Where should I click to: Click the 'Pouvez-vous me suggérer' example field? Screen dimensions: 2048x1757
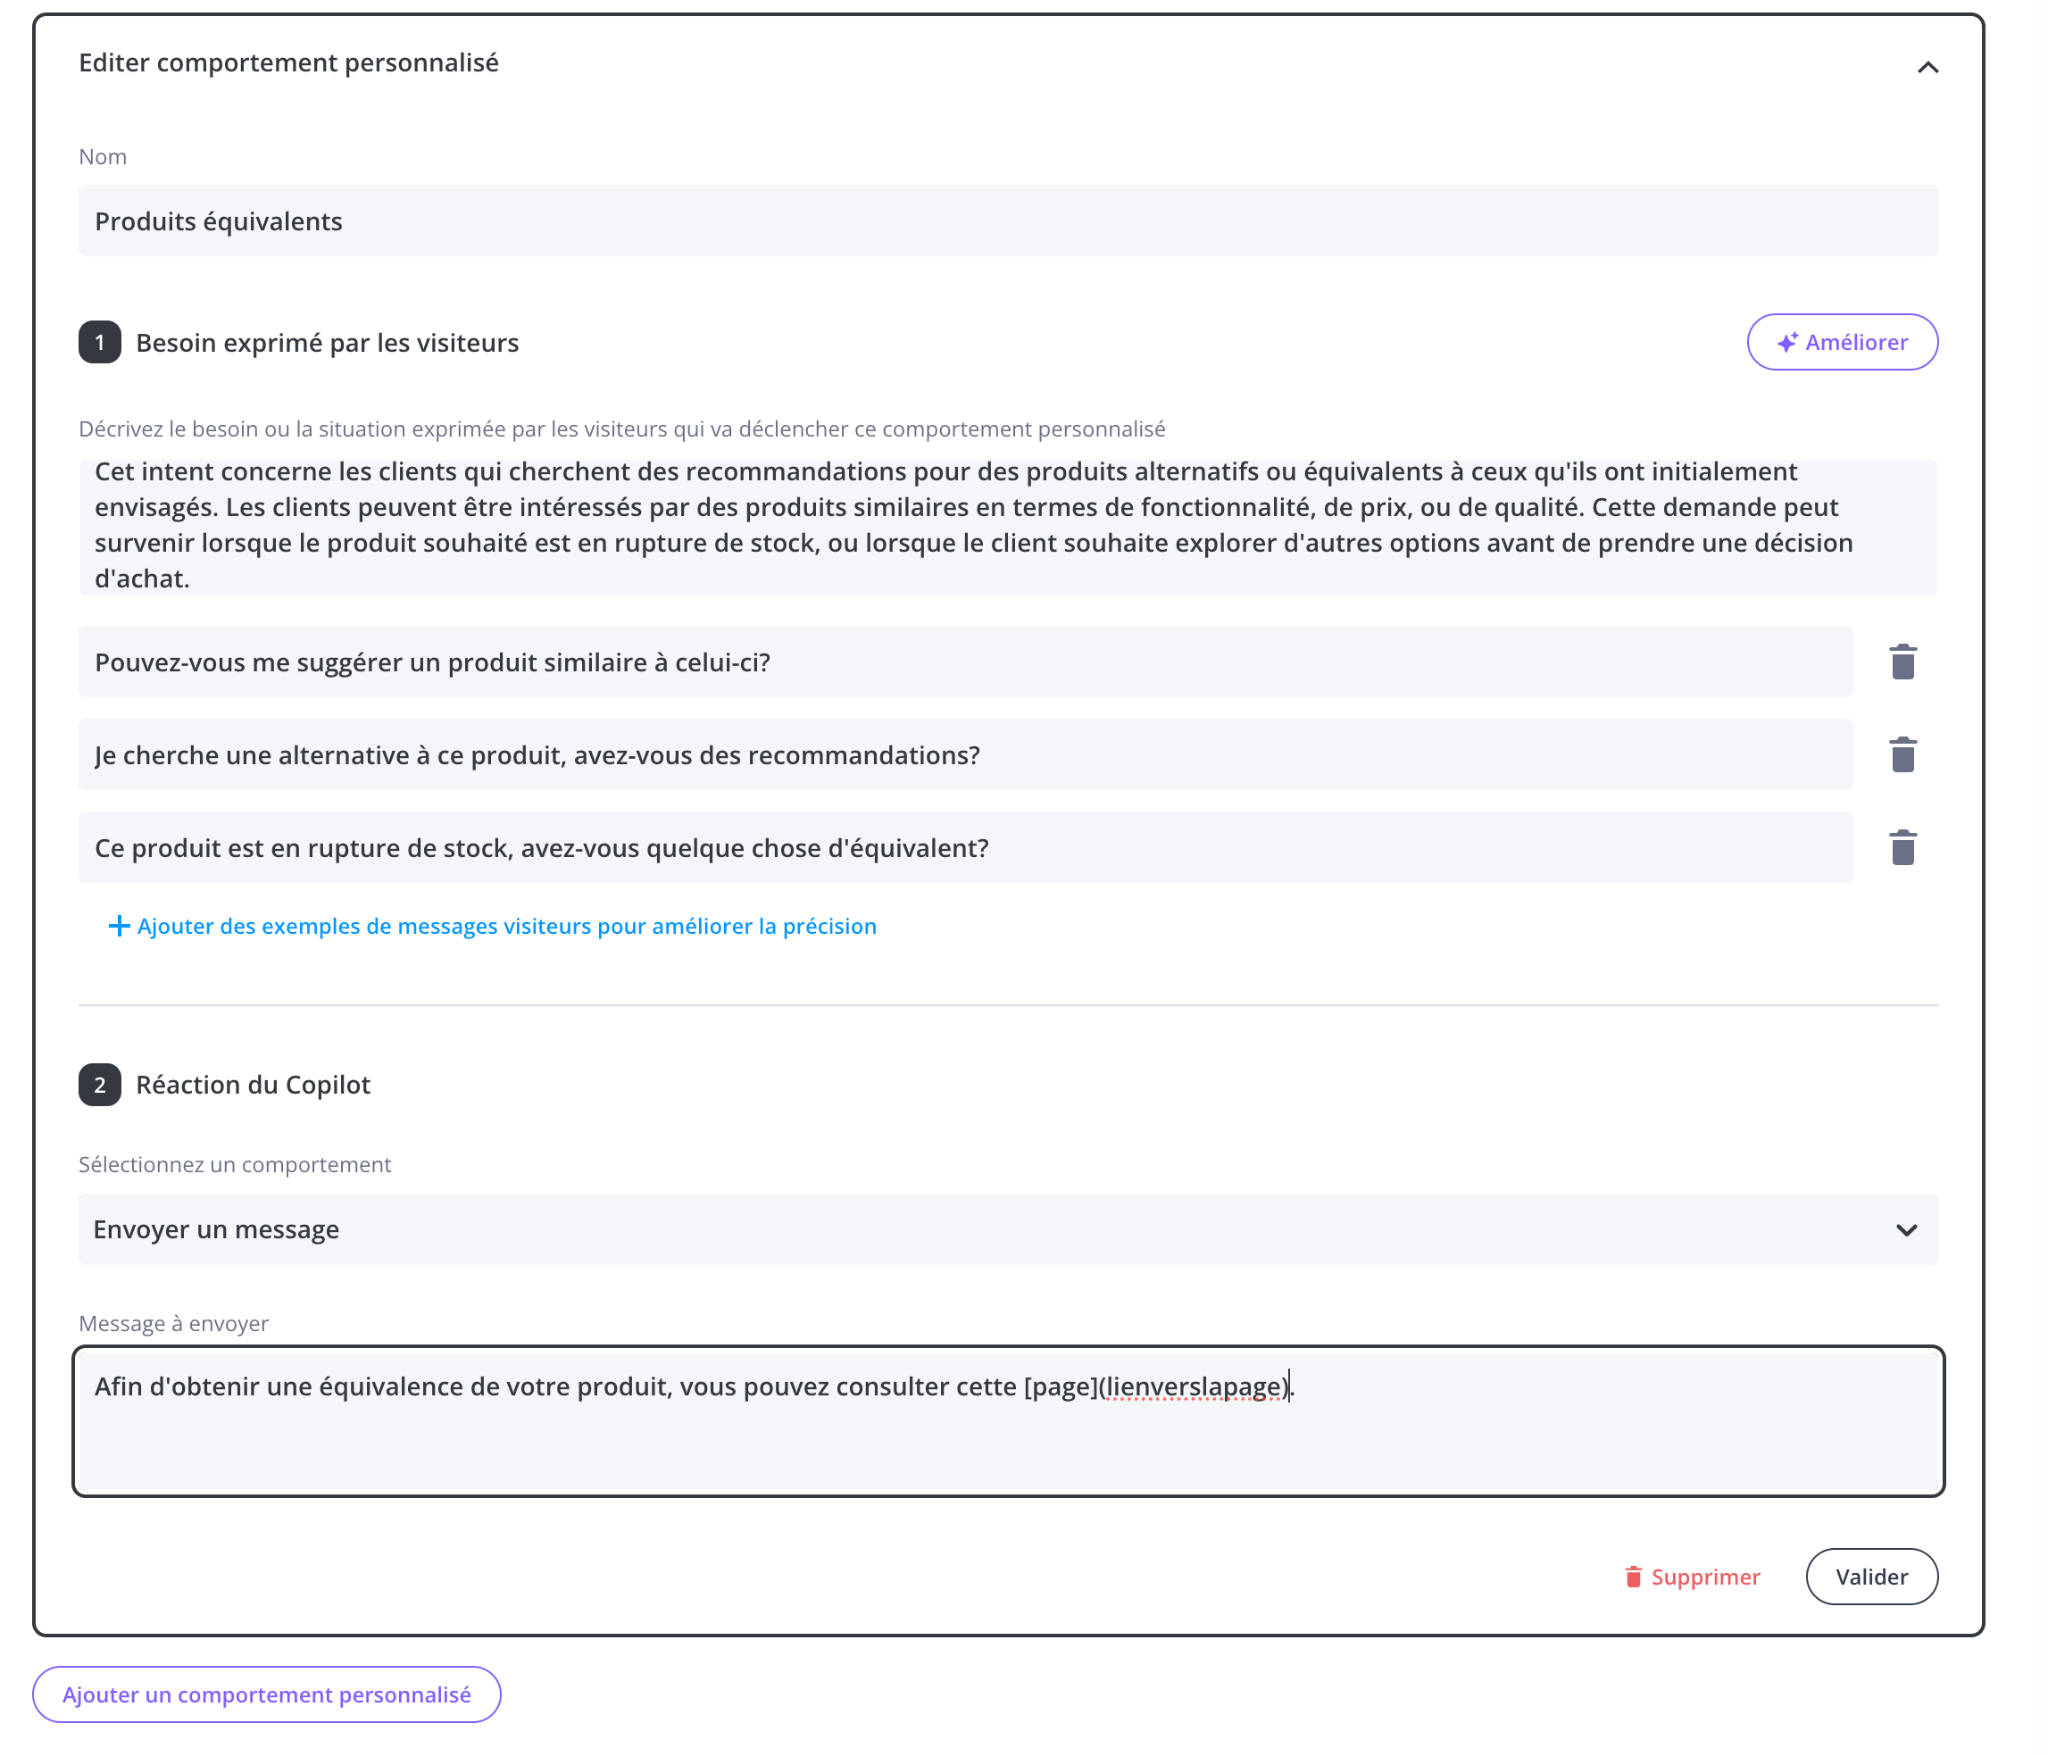(964, 662)
